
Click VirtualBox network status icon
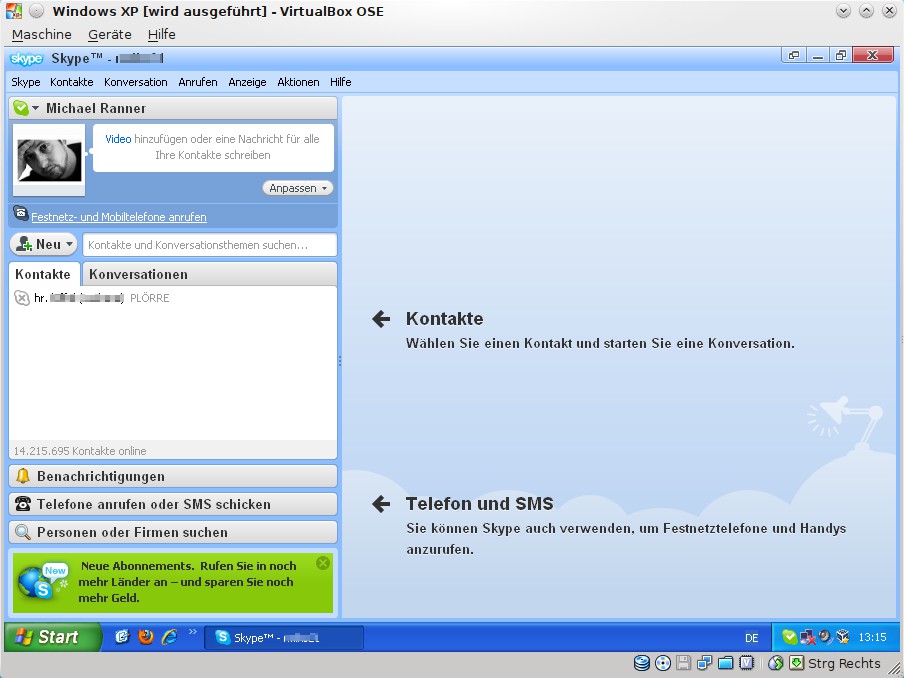click(705, 663)
